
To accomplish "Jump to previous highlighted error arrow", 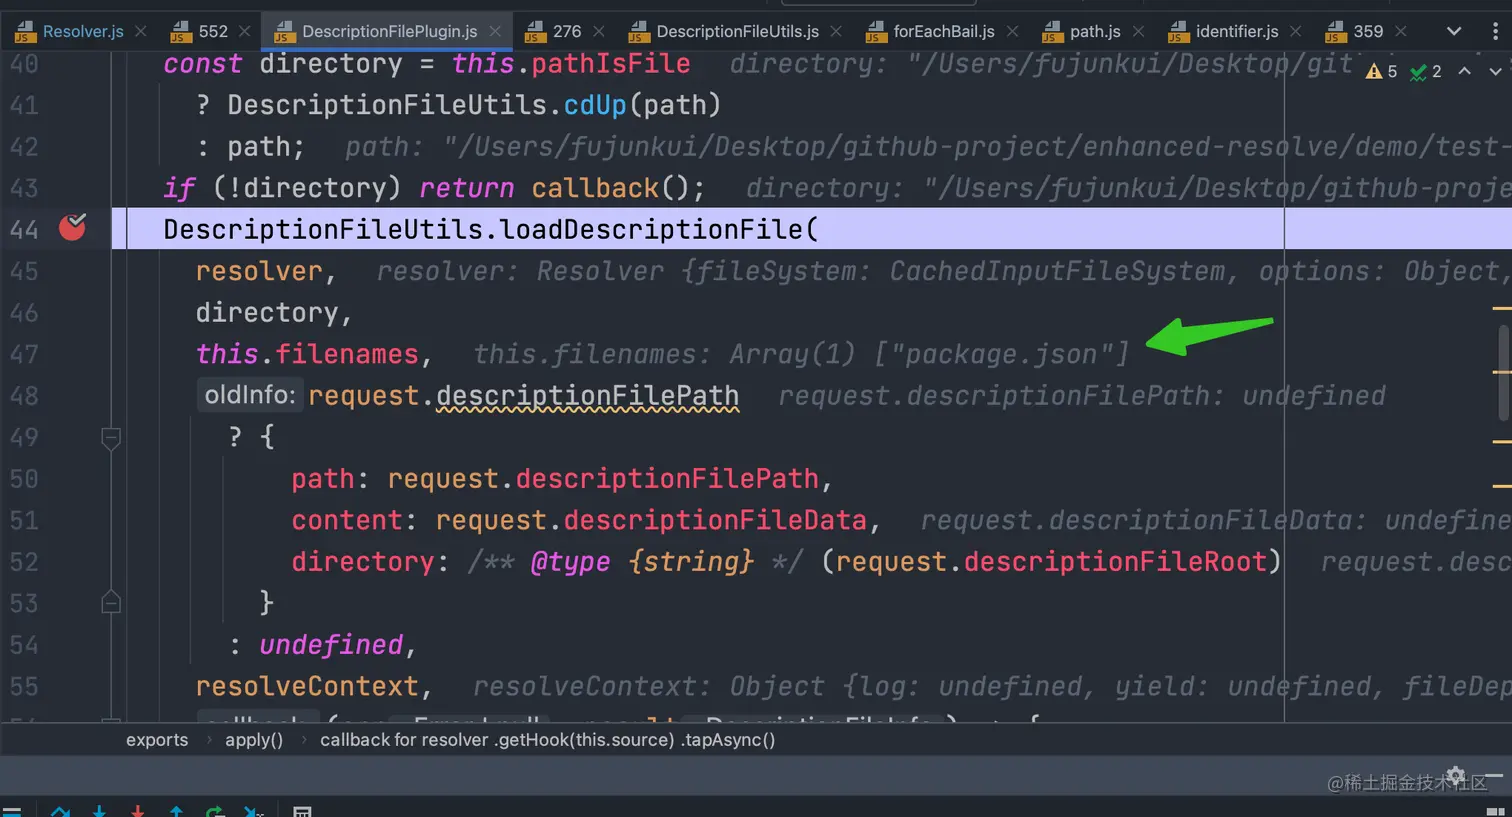I will 1464,71.
